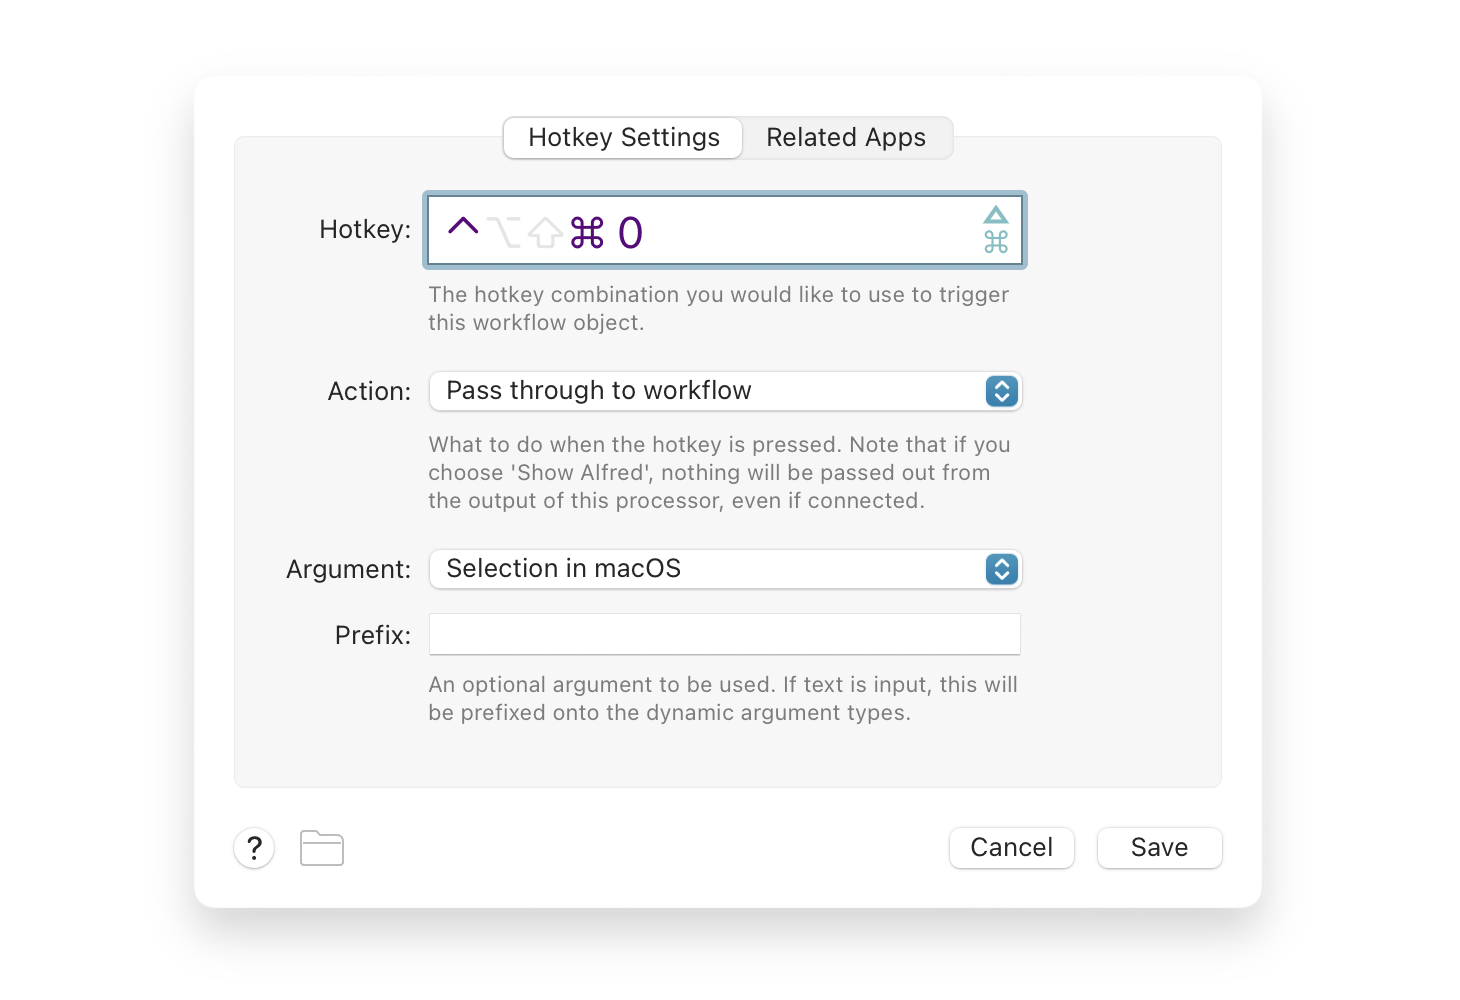Viewport: 1460px width, 1000px height.
Task: Click the teal triangle icon in hotkey field
Action: click(996, 215)
